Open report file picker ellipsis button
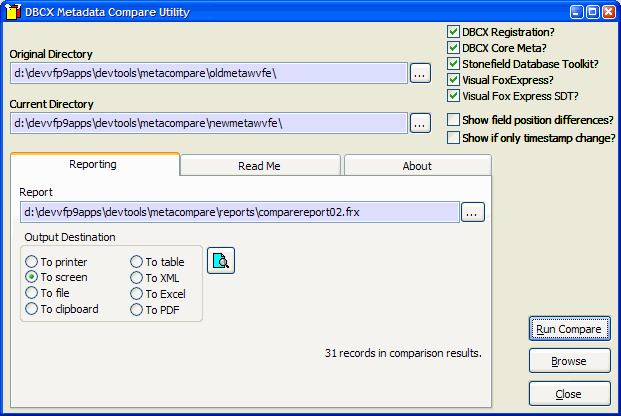Viewport: 621px width, 416px height. (x=473, y=212)
